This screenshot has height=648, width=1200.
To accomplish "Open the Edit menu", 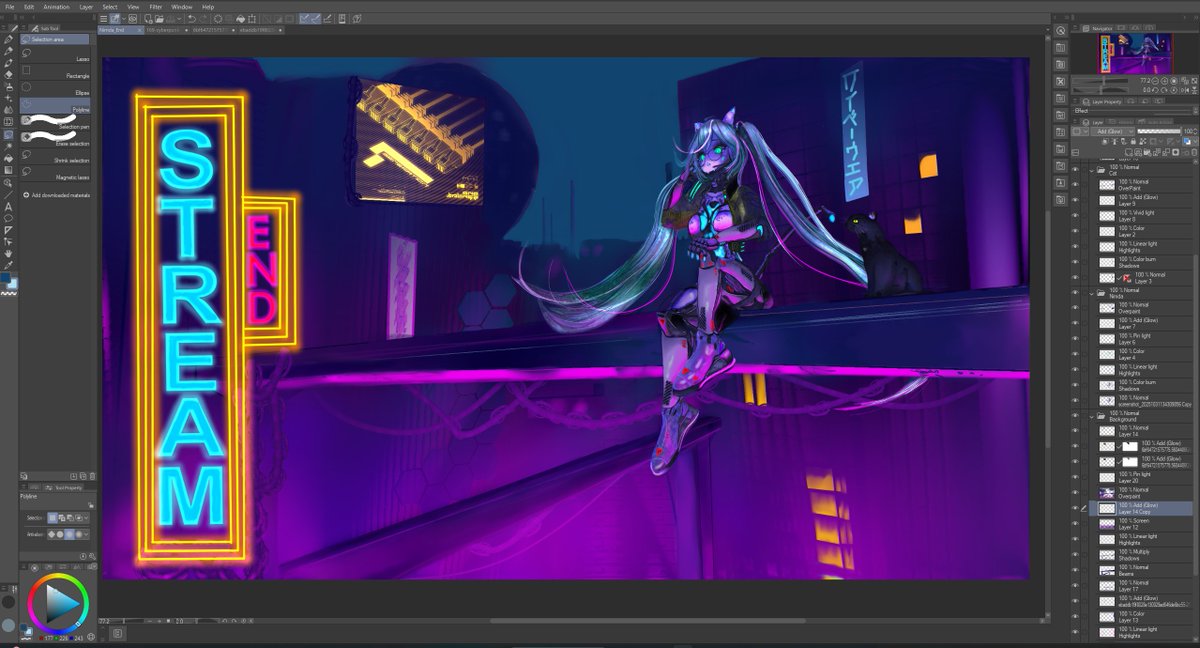I will tap(29, 6).
